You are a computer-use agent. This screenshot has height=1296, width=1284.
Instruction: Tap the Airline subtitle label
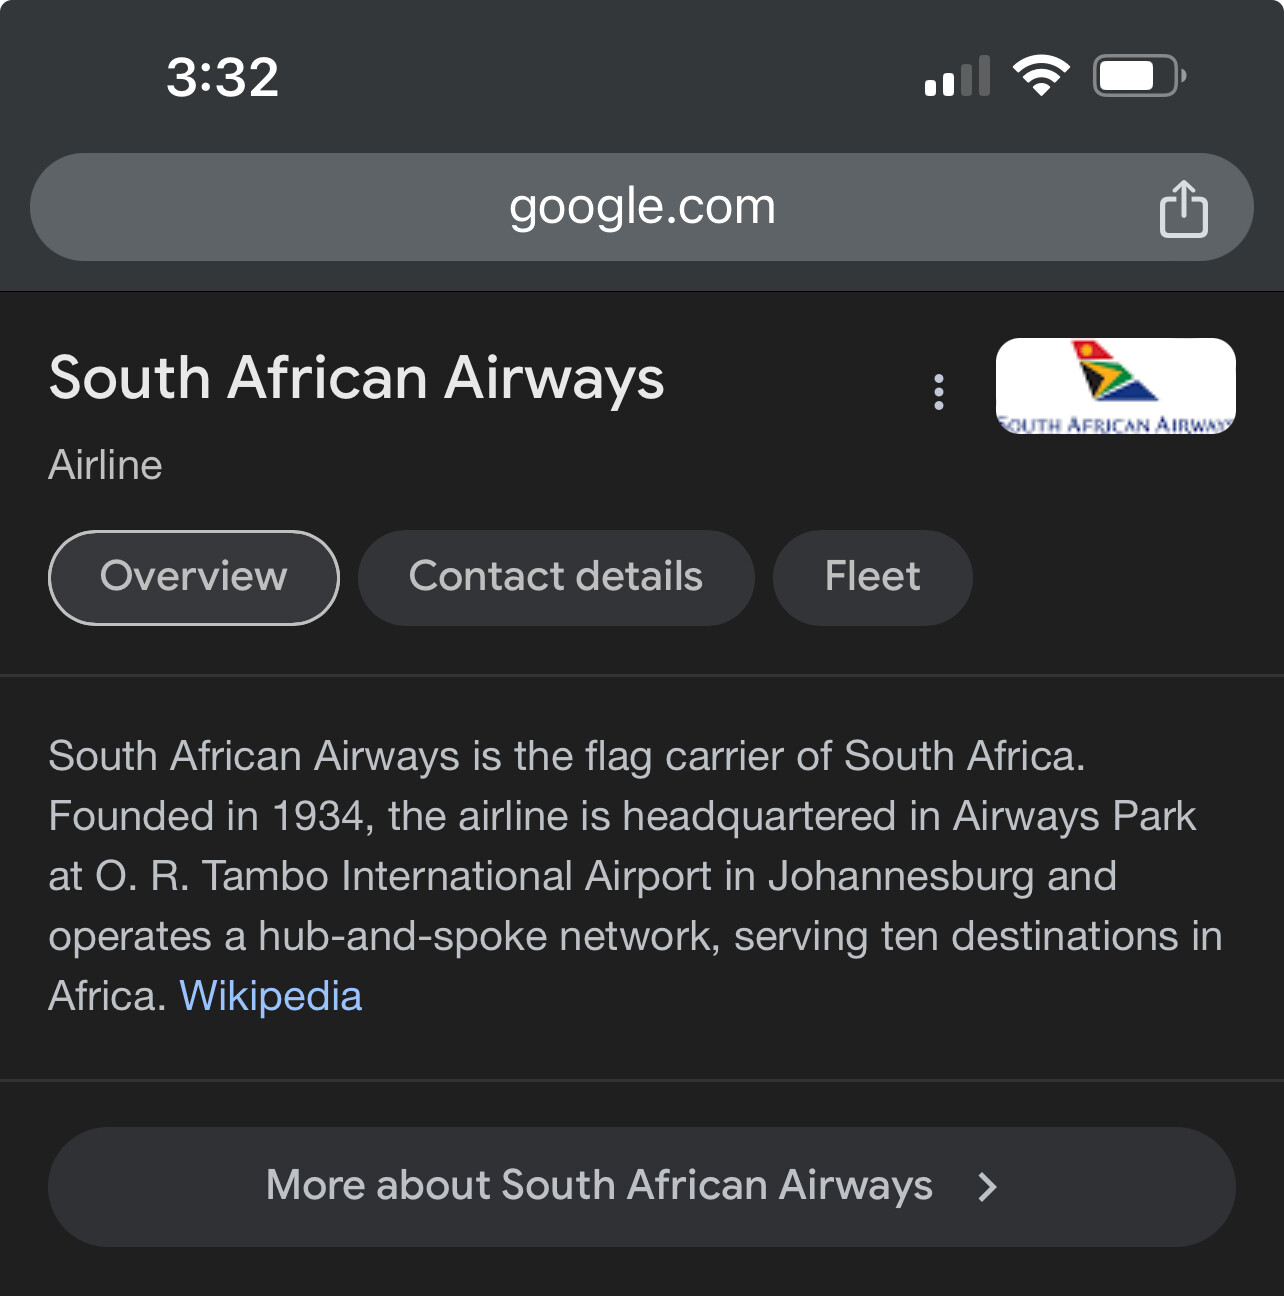click(105, 465)
